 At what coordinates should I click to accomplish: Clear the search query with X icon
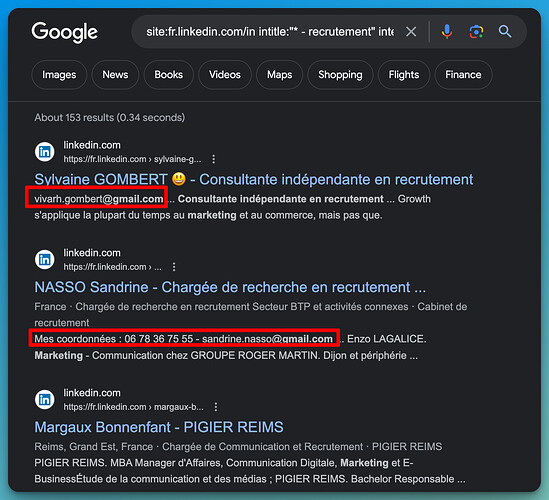pos(411,32)
